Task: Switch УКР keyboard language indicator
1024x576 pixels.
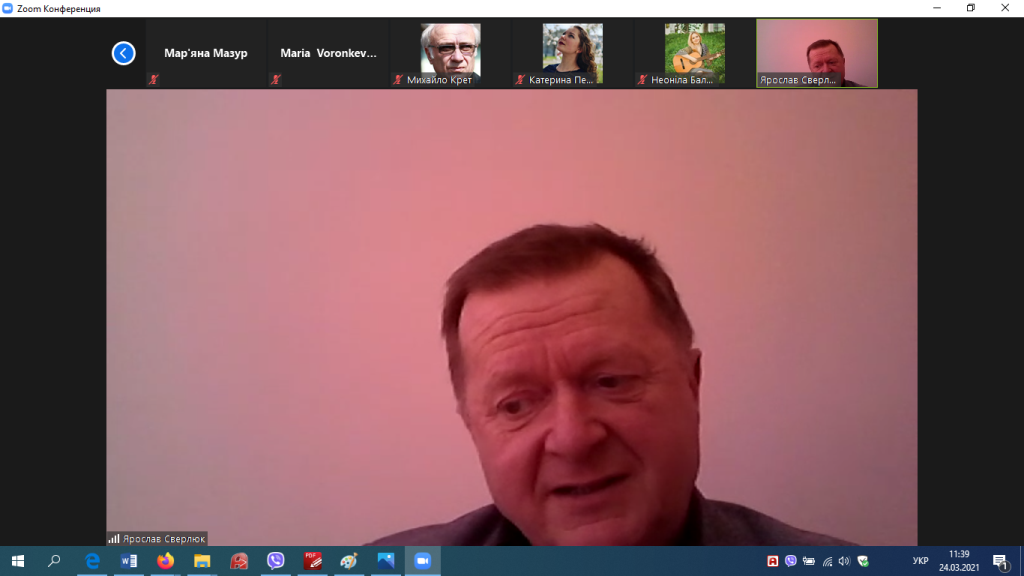Action: (x=920, y=561)
